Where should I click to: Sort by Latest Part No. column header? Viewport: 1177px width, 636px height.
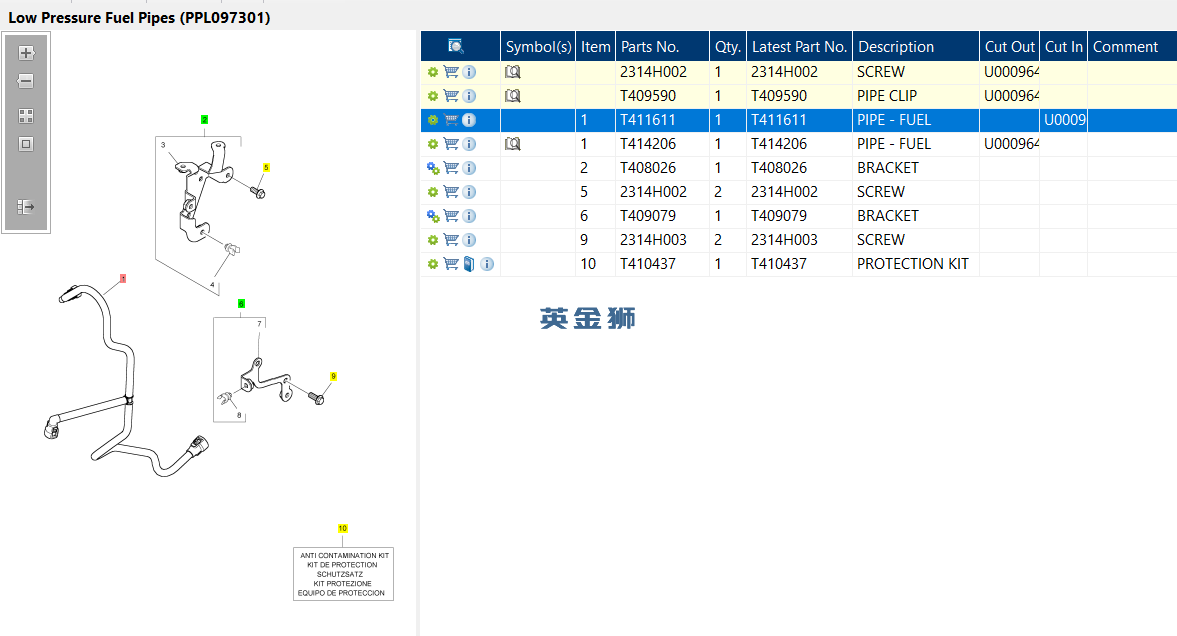click(x=799, y=47)
